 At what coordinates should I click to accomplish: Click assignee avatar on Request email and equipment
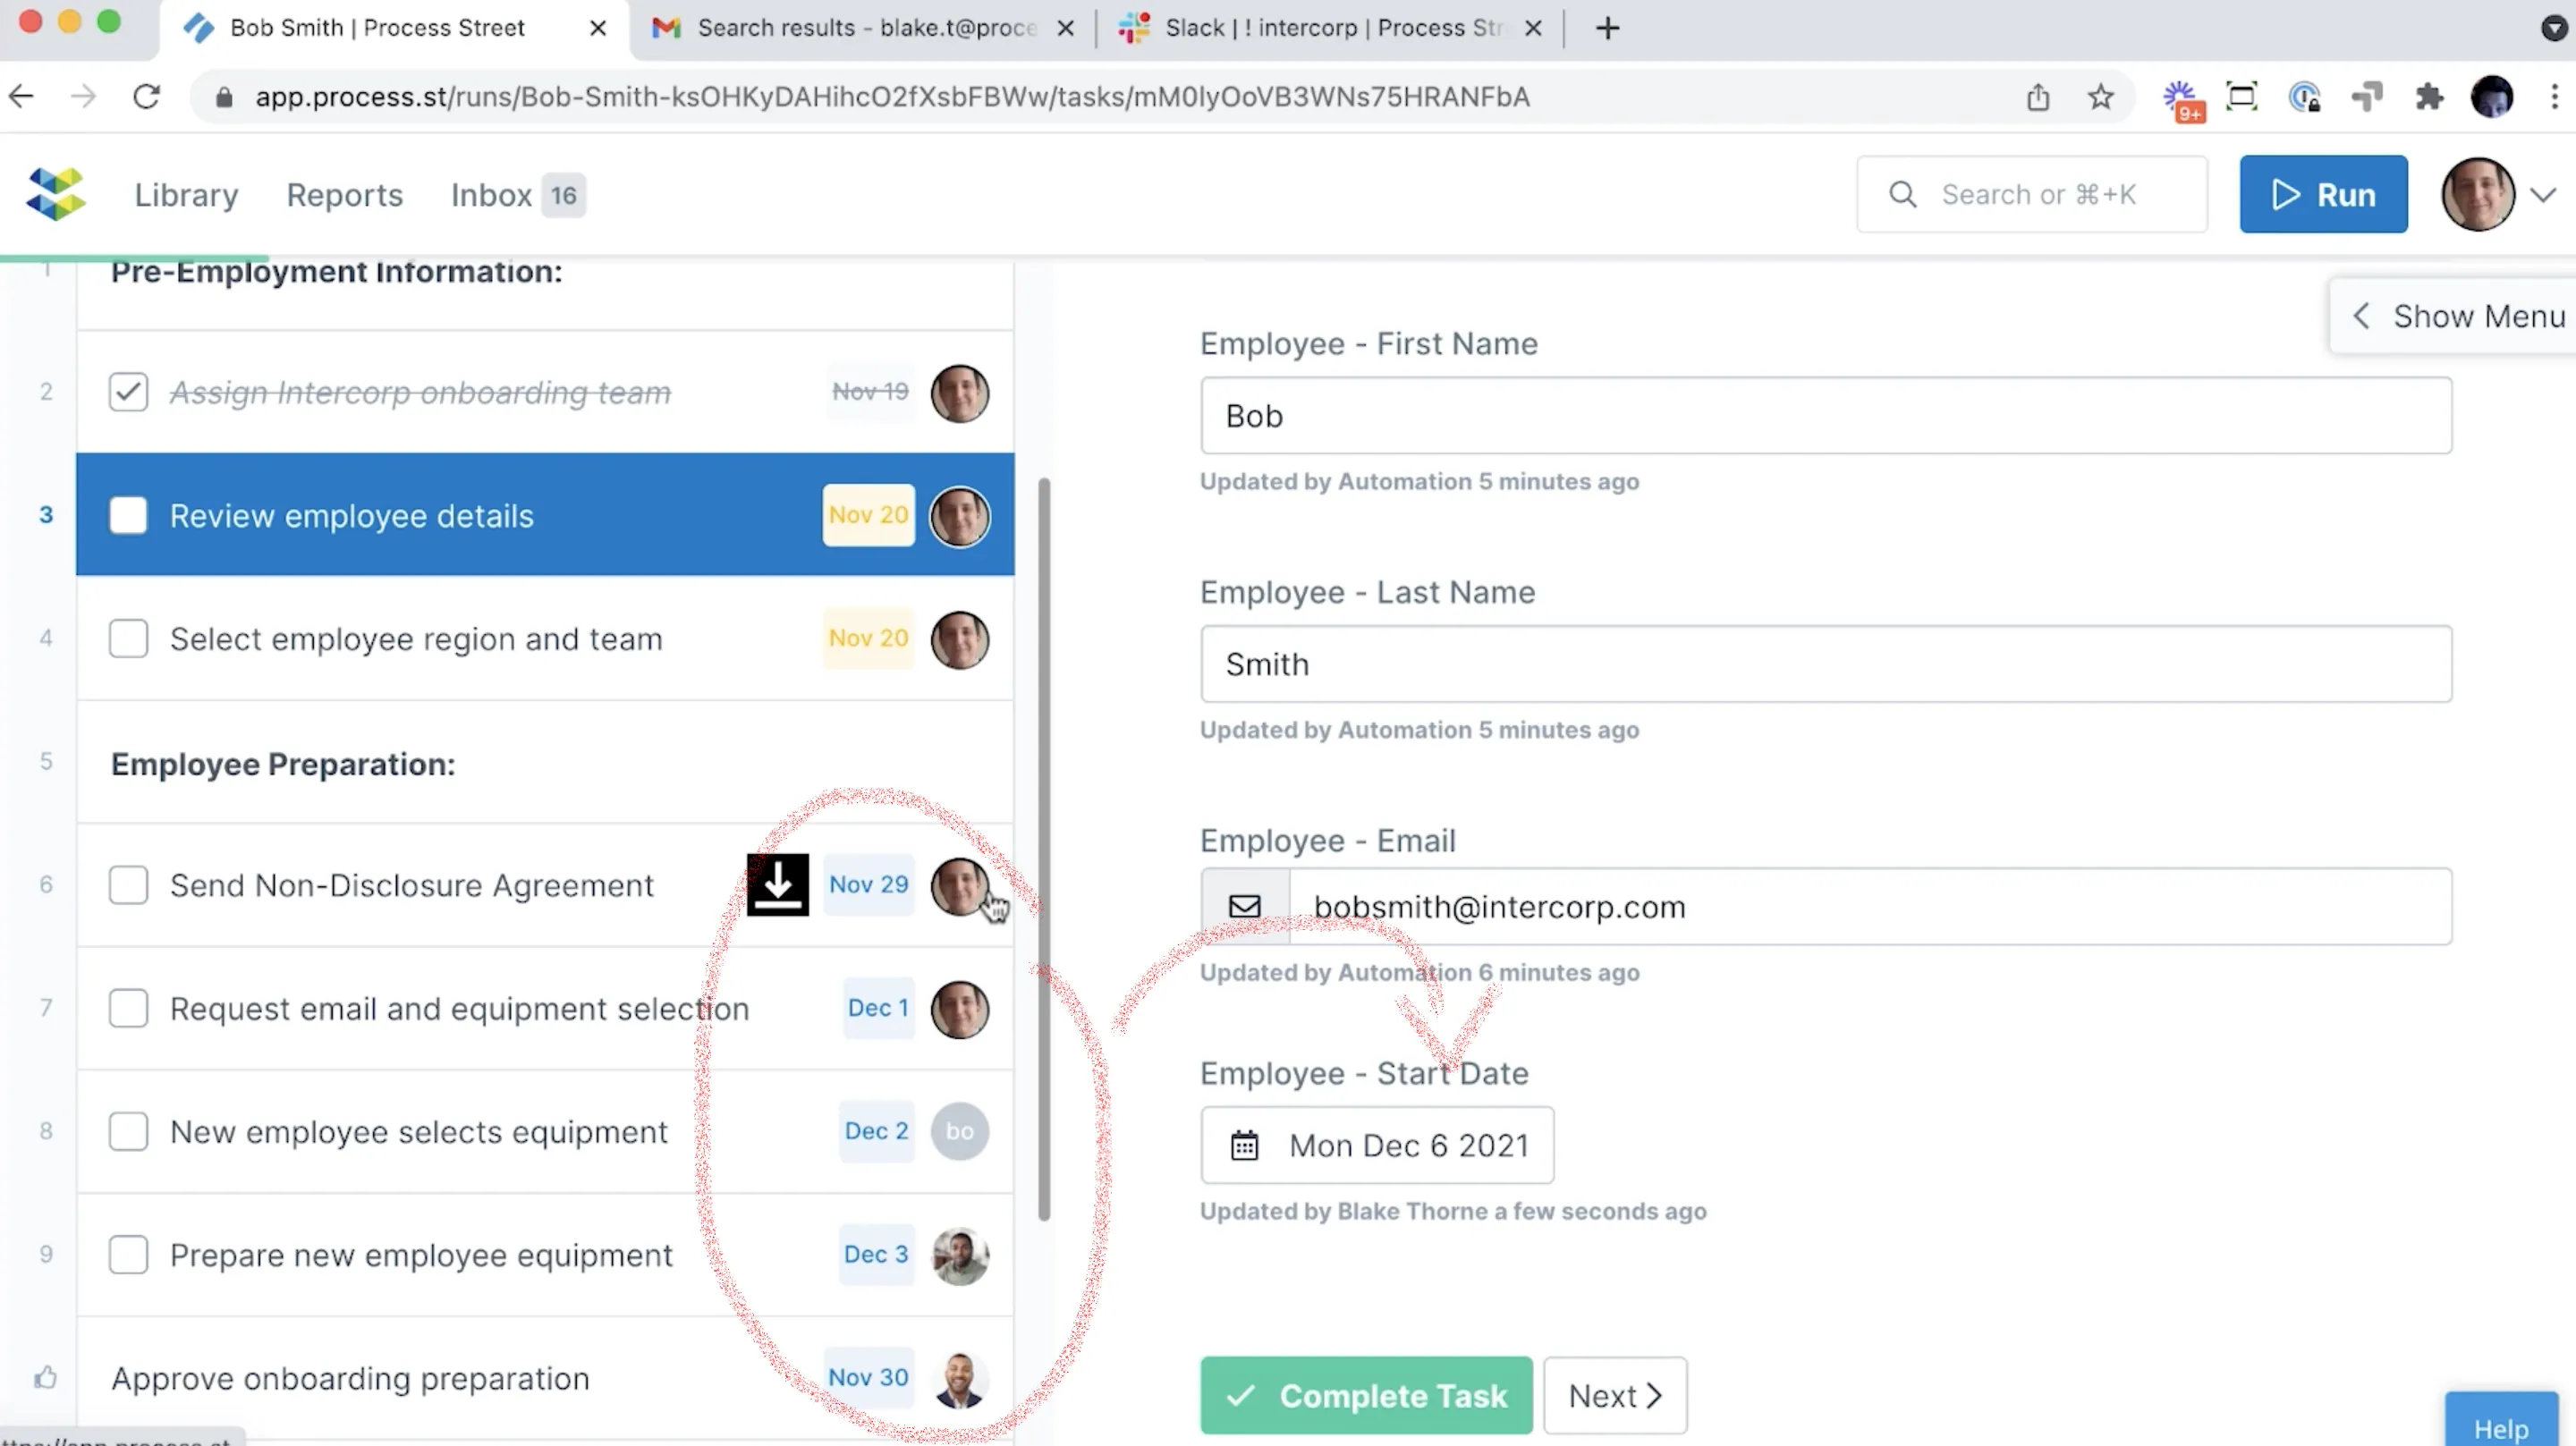[960, 1009]
